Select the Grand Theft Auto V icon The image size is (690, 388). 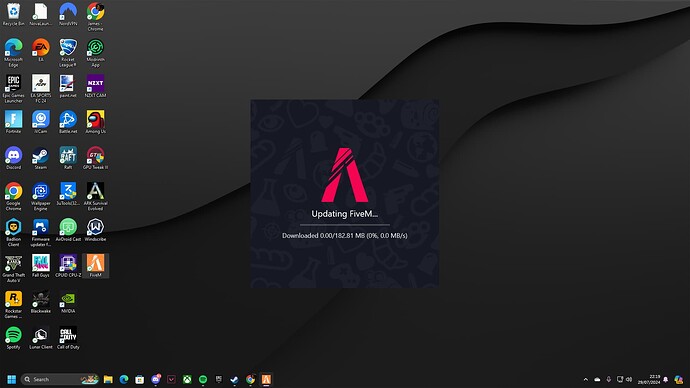[x=14, y=268]
